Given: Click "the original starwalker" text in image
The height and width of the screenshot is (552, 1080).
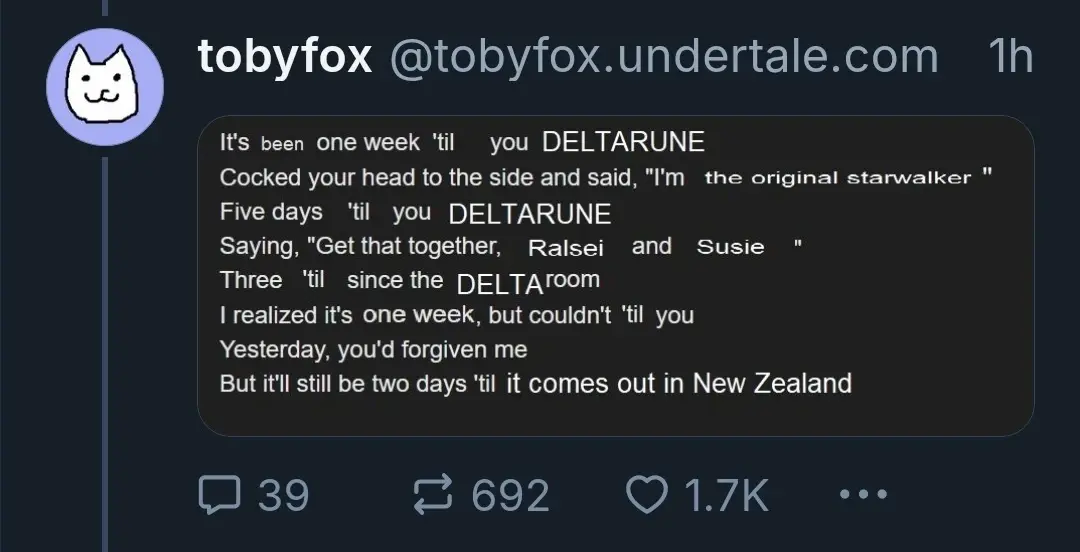Looking at the screenshot, I should click(838, 178).
